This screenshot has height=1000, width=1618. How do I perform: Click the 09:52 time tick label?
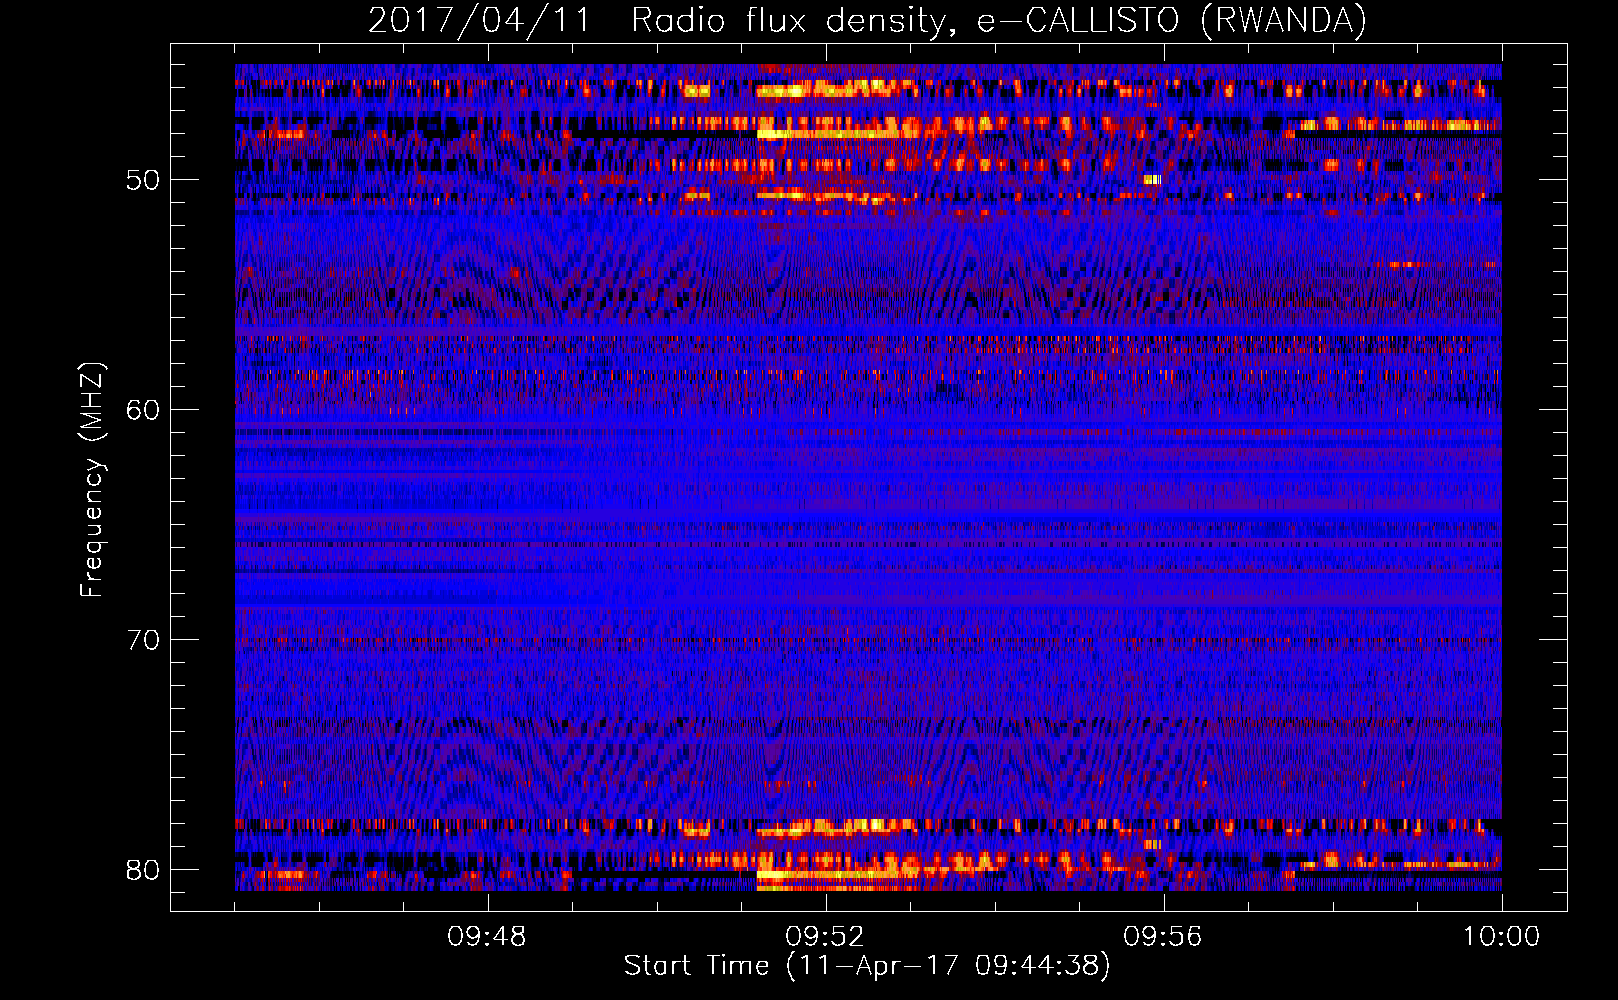tap(825, 937)
